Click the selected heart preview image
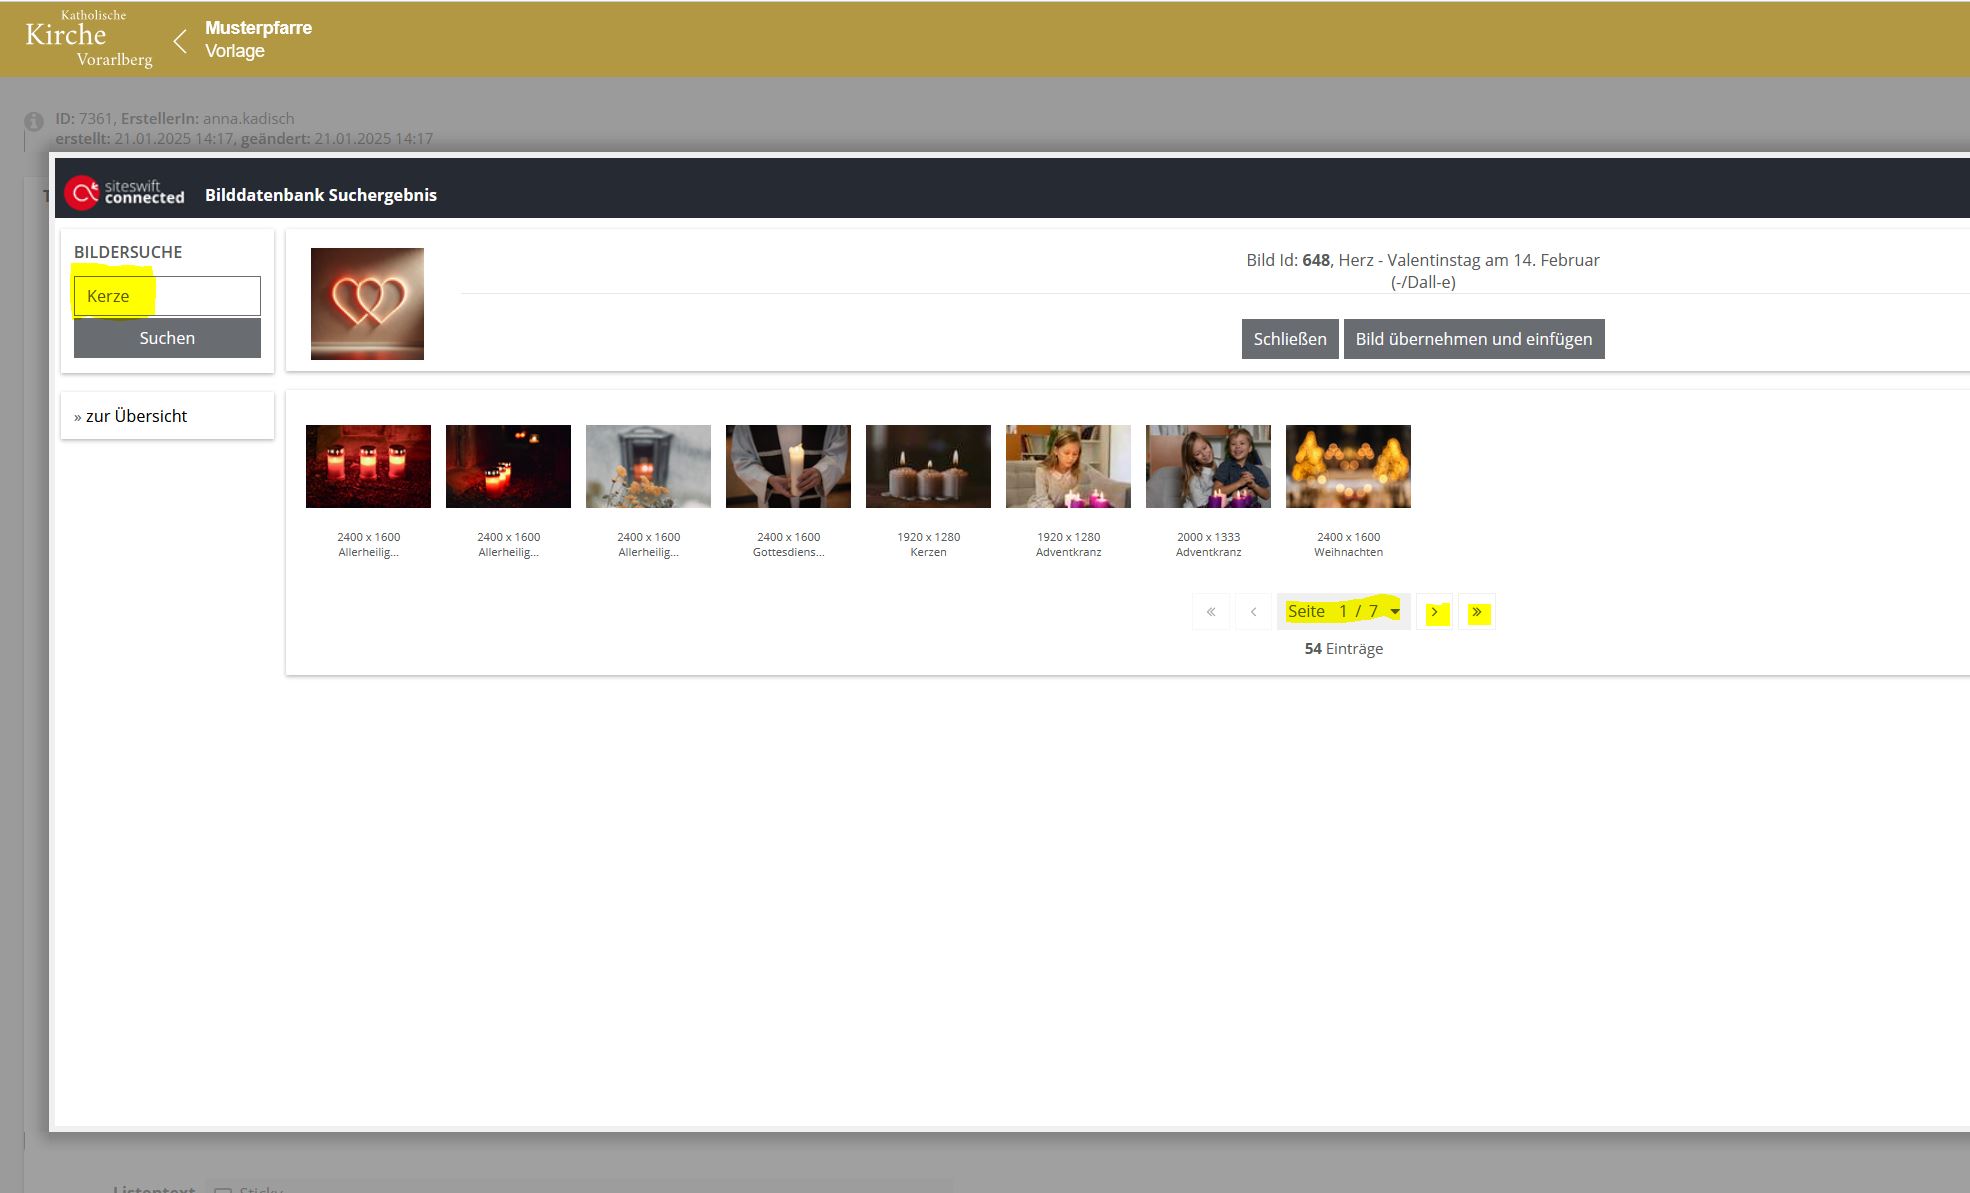The height and width of the screenshot is (1193, 1970). click(x=367, y=304)
